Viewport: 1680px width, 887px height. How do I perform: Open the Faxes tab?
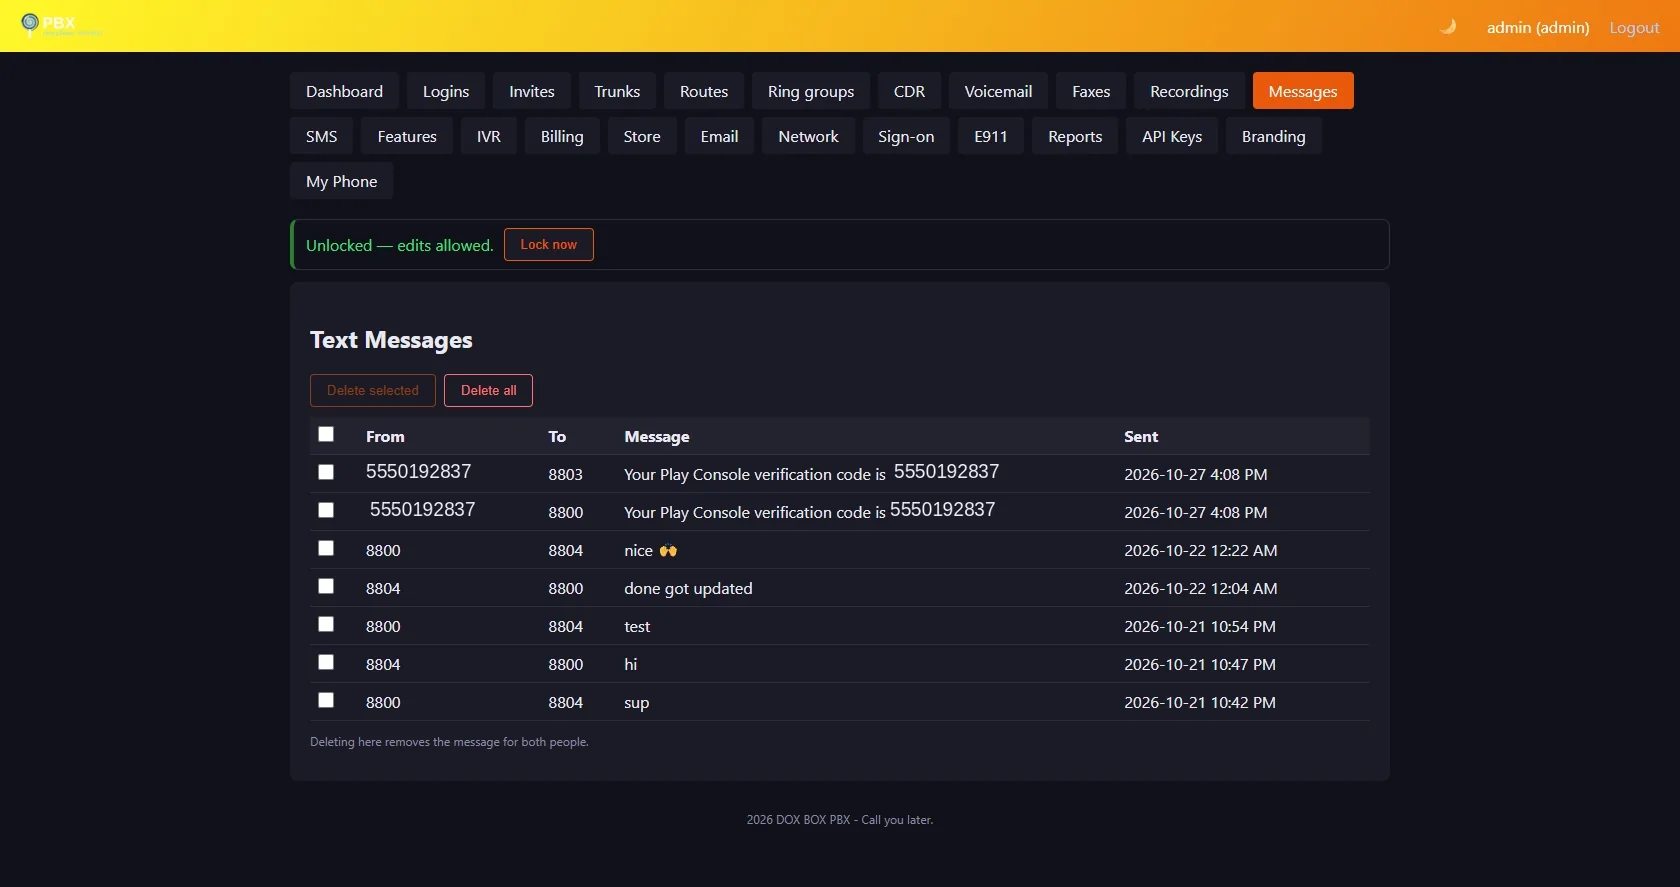[x=1091, y=91]
